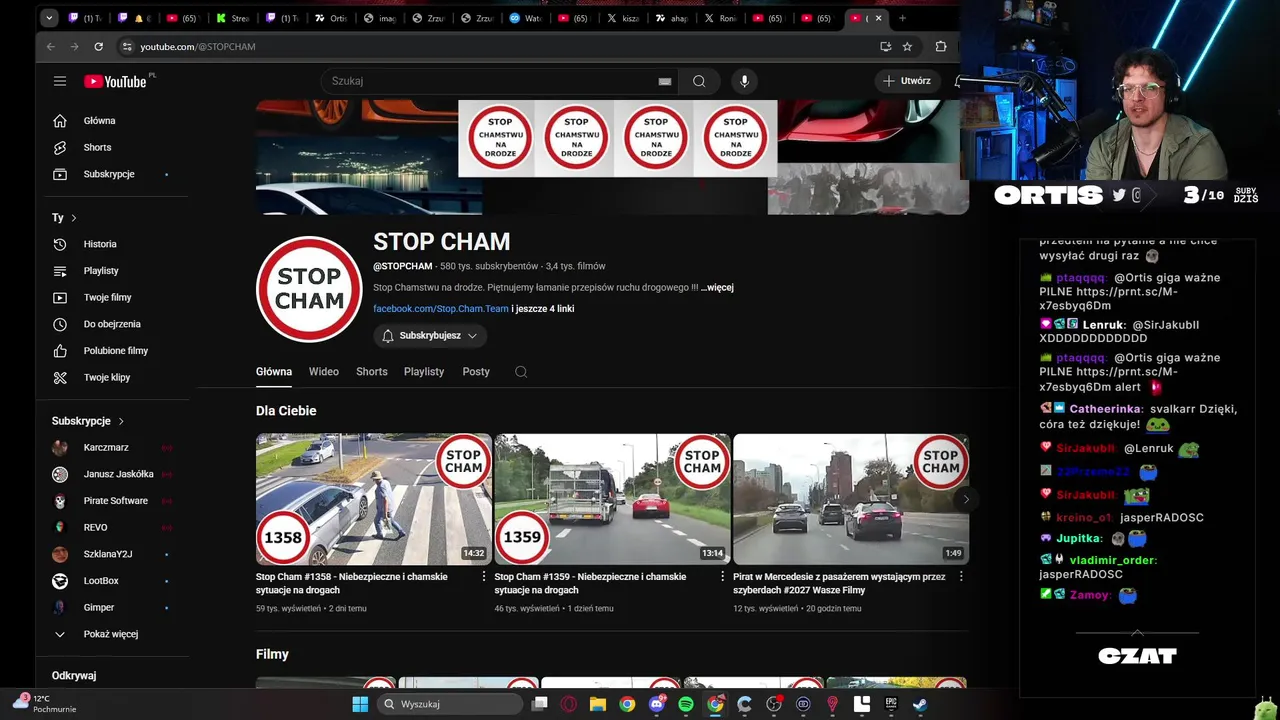The height and width of the screenshot is (720, 1280).
Task: Open Spotify from the taskbar
Action: pyautogui.click(x=686, y=704)
